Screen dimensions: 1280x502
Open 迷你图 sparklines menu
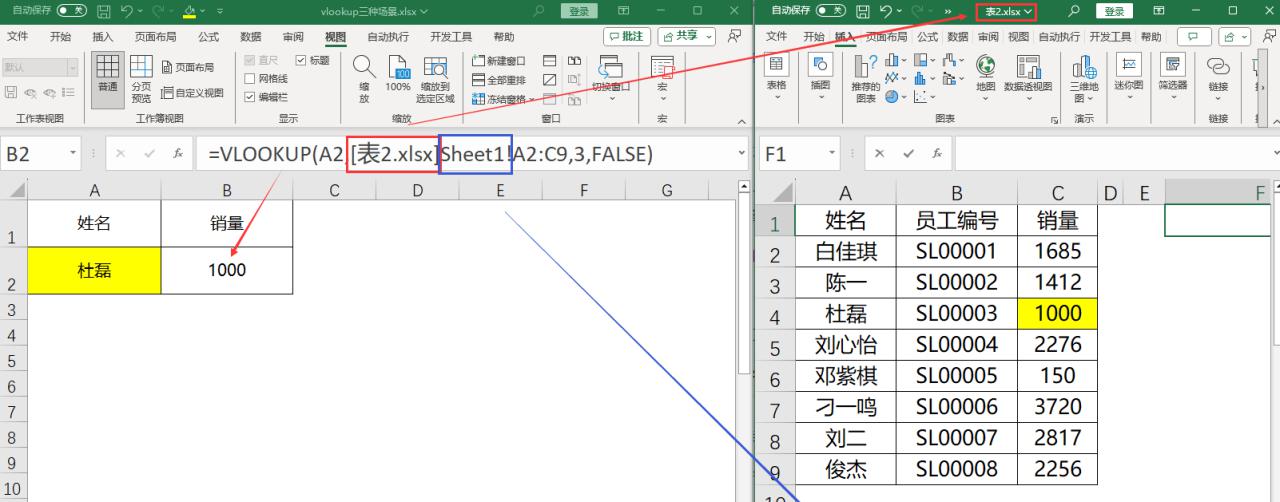1129,74
